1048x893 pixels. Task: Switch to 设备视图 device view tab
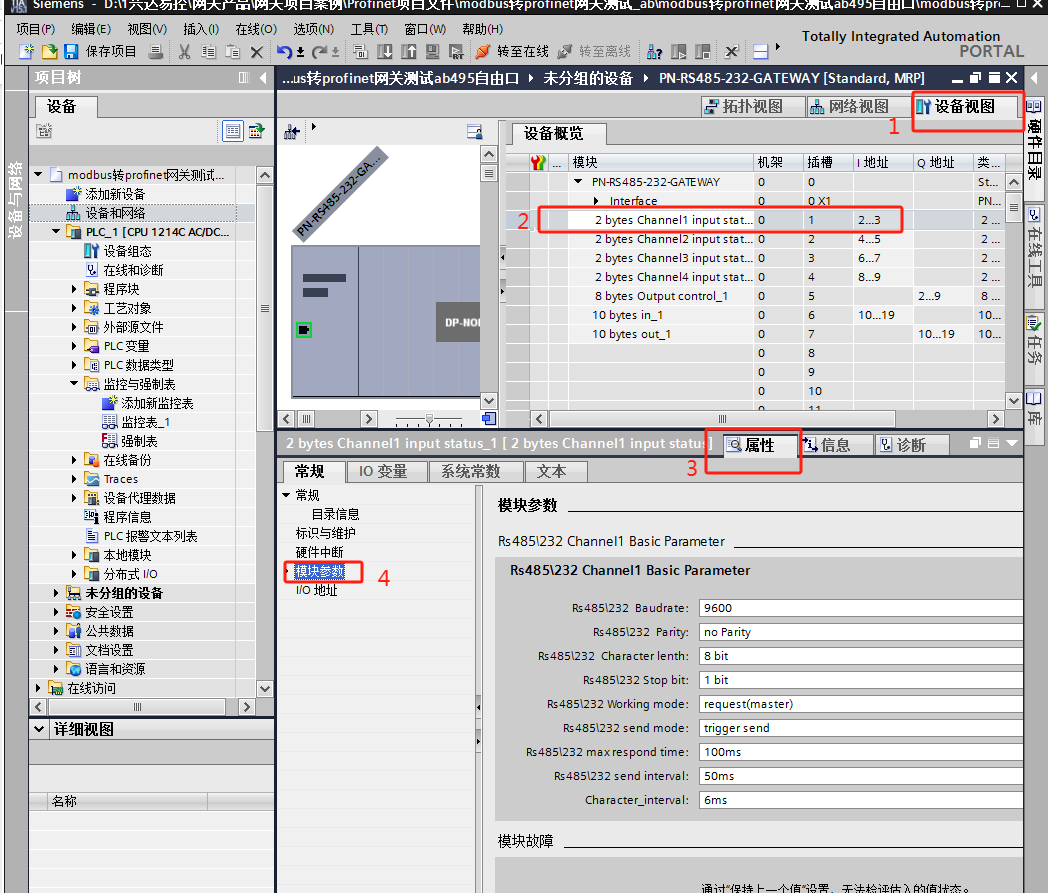(x=964, y=106)
